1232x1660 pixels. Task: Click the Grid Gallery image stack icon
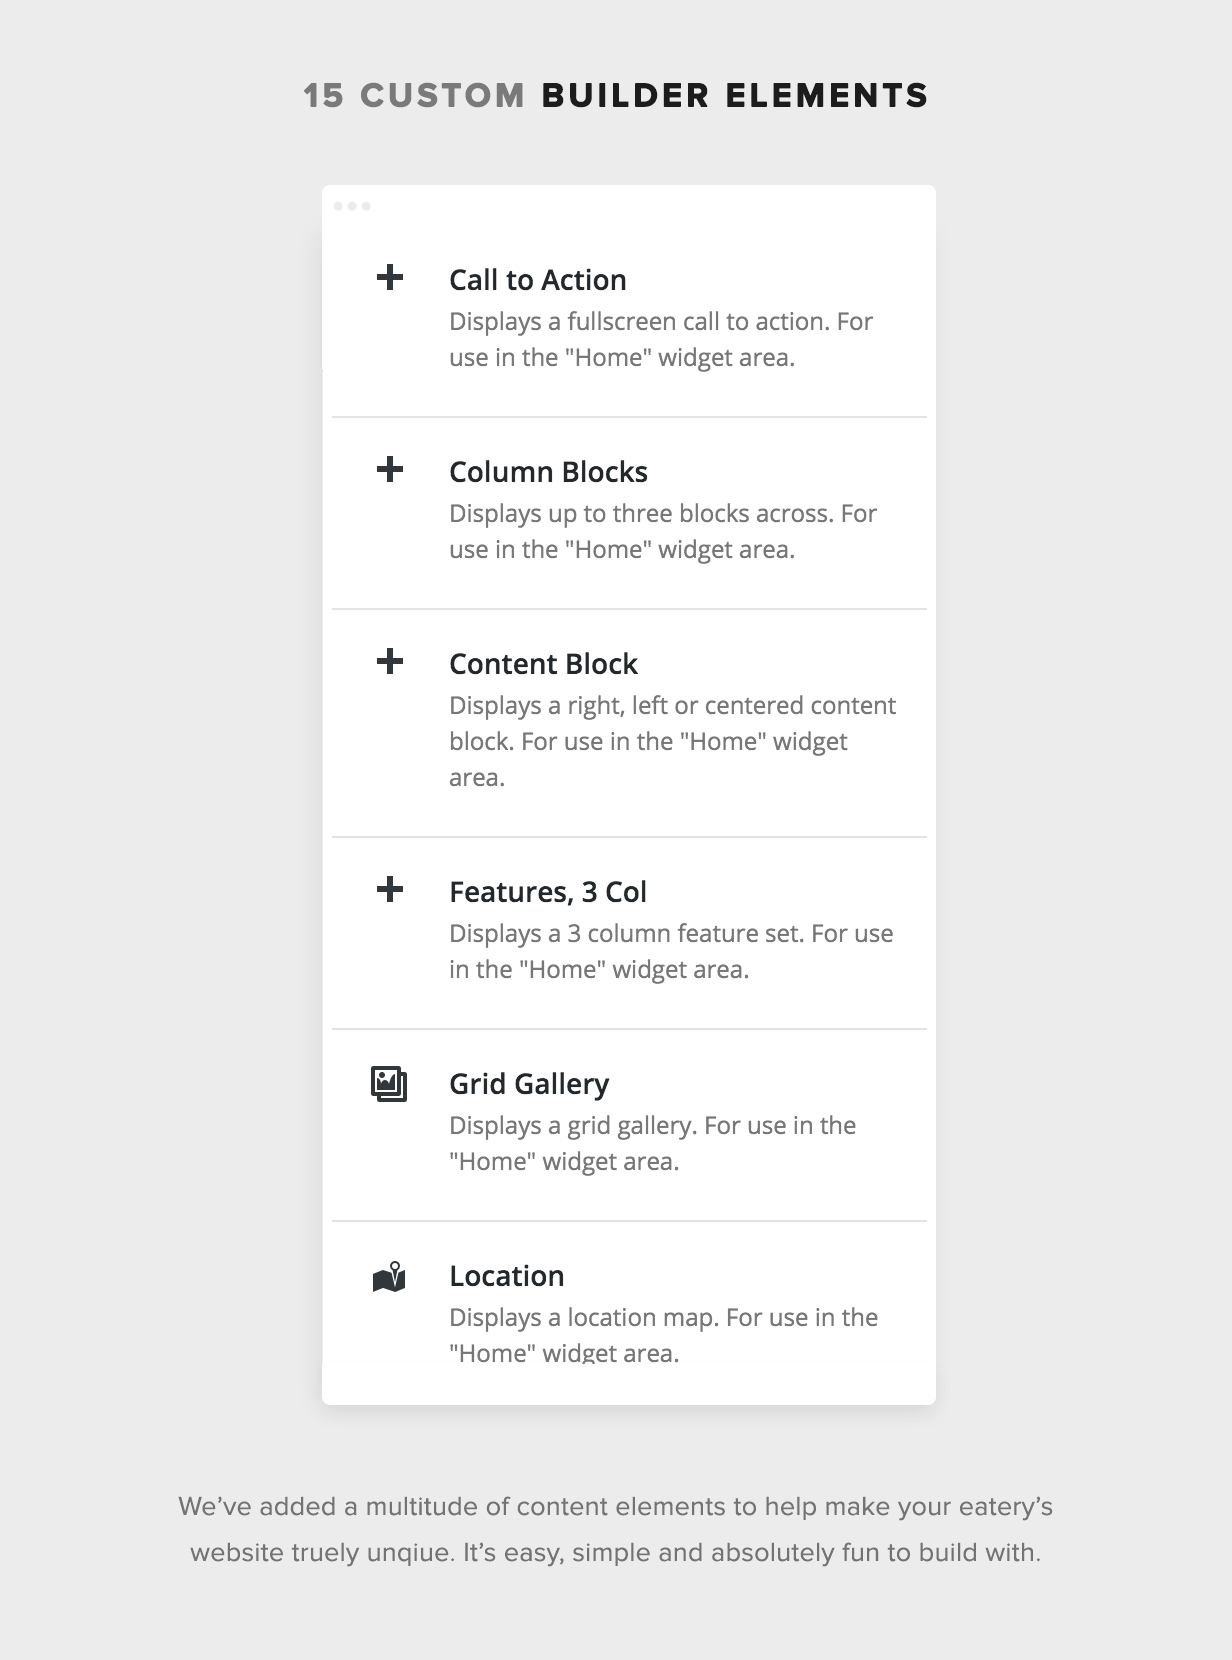coord(389,1084)
